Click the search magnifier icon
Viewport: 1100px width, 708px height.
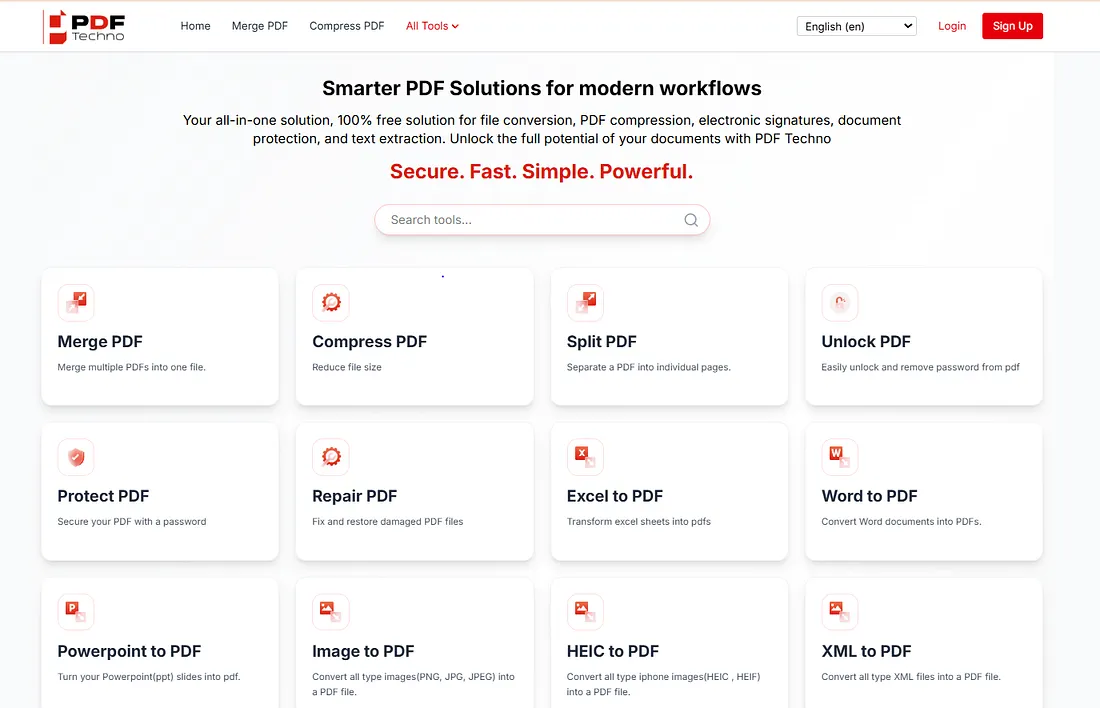691,220
